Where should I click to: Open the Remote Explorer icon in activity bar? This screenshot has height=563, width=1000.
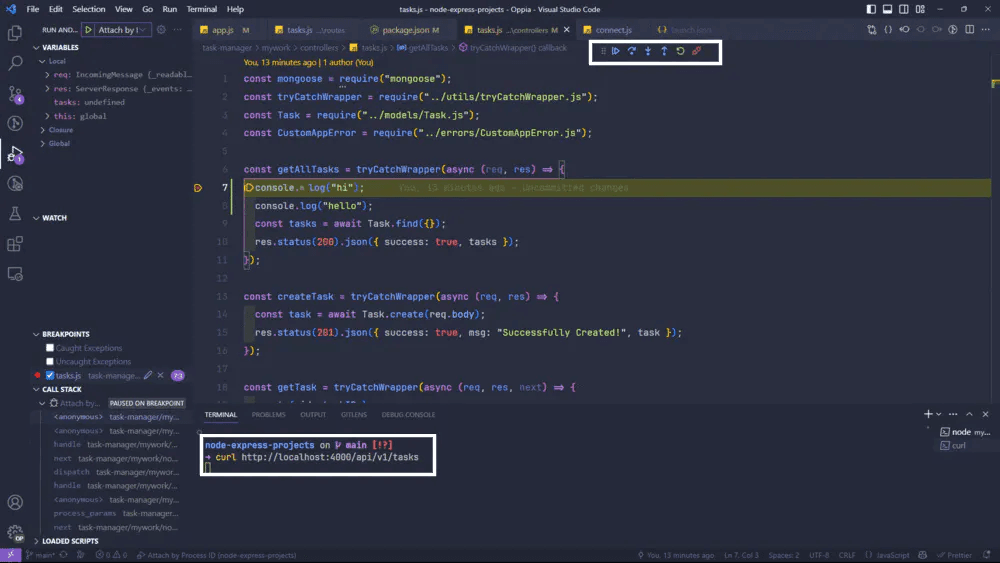coord(15,274)
